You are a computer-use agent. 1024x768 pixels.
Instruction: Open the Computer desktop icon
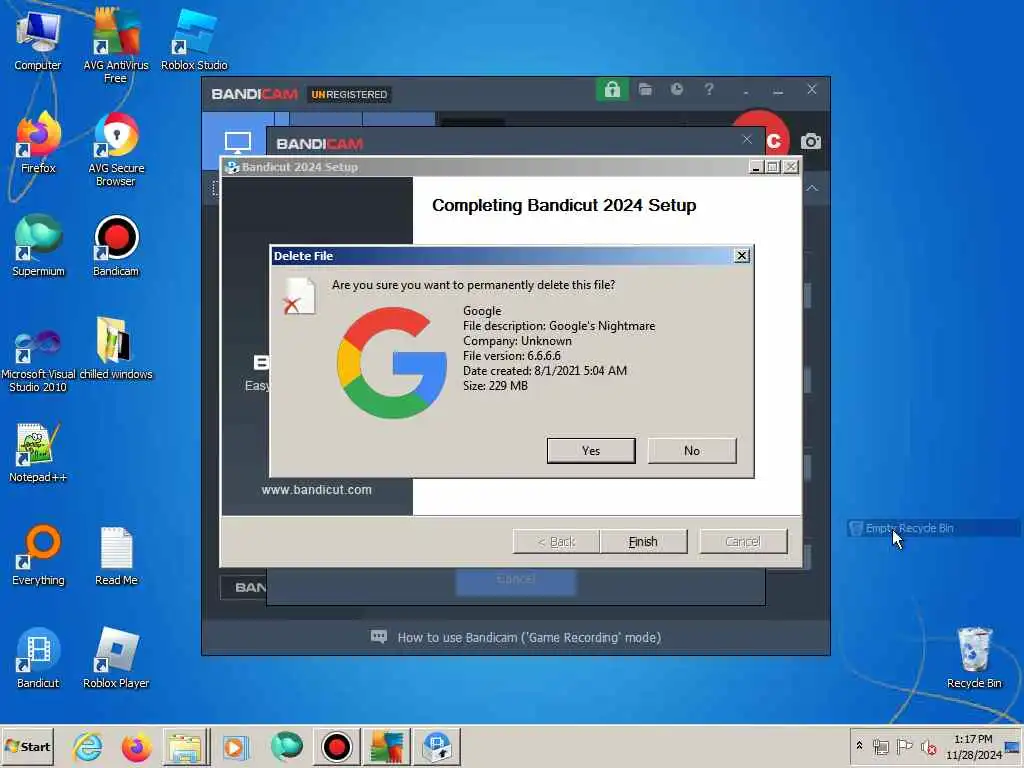tap(38, 40)
